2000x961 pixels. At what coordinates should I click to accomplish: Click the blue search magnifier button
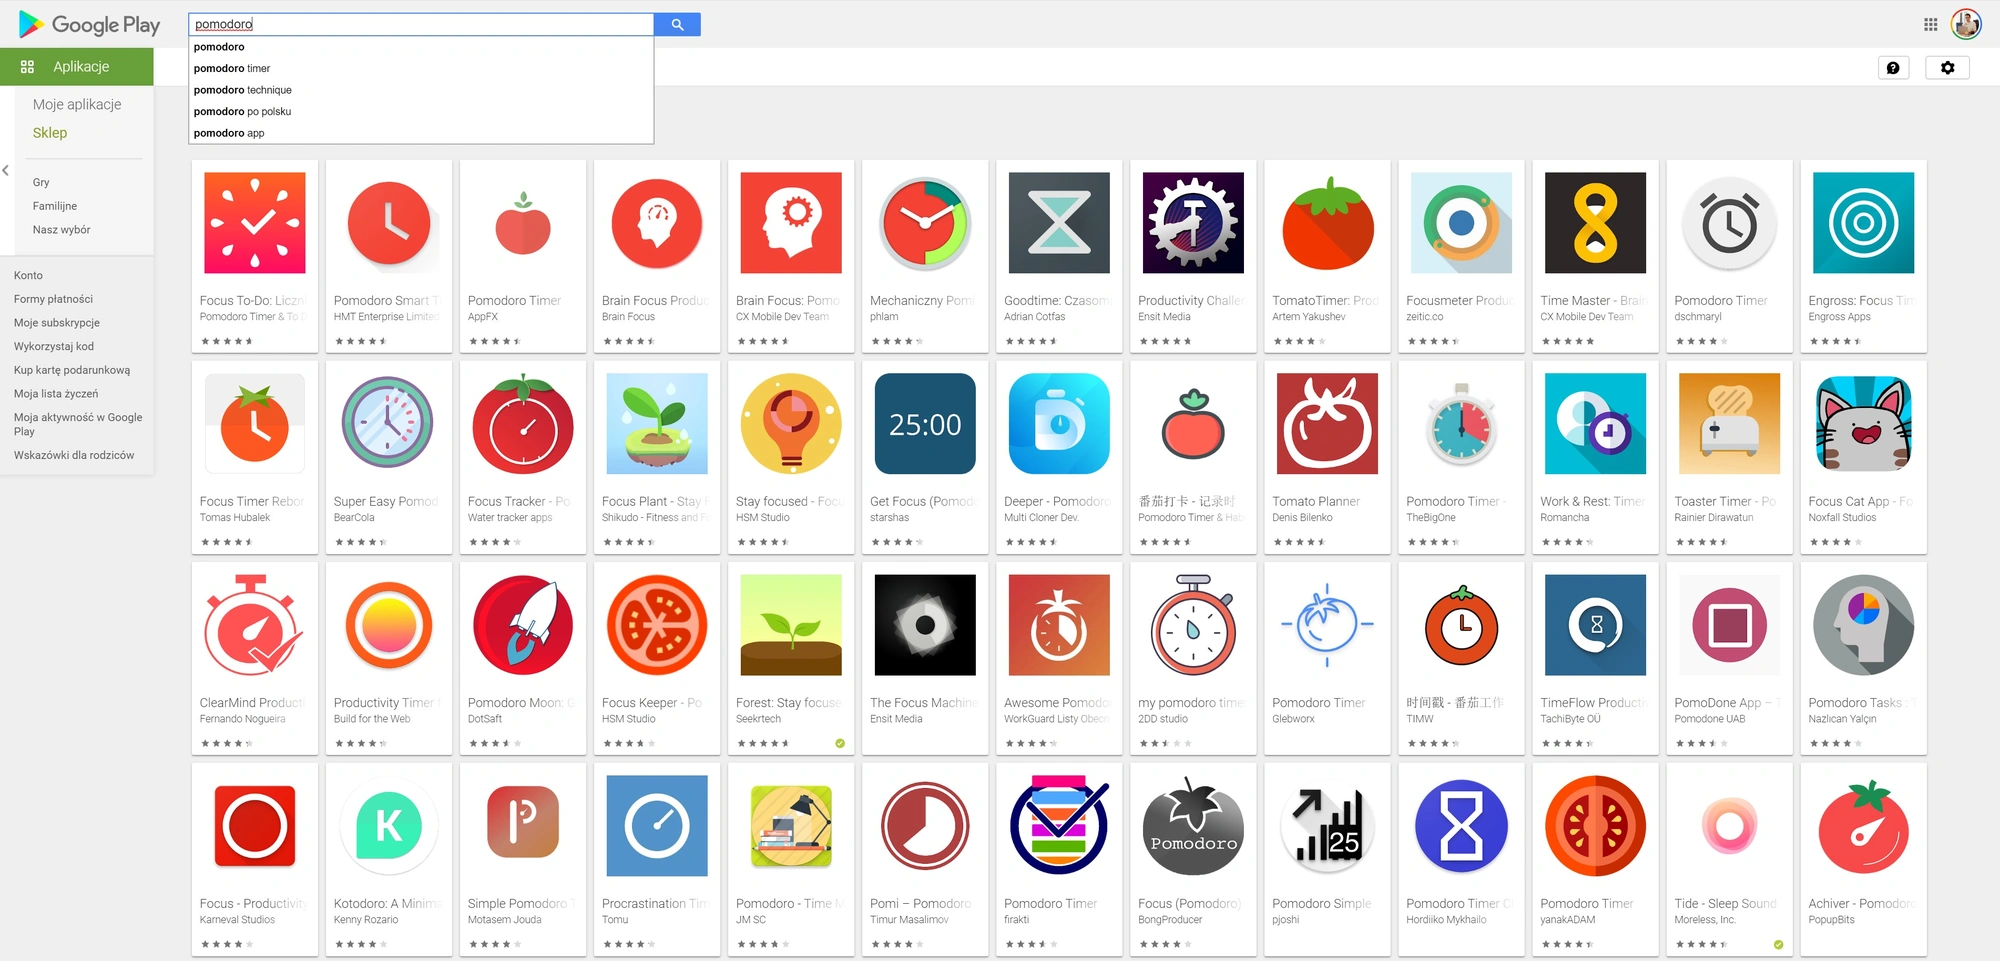[x=677, y=24]
